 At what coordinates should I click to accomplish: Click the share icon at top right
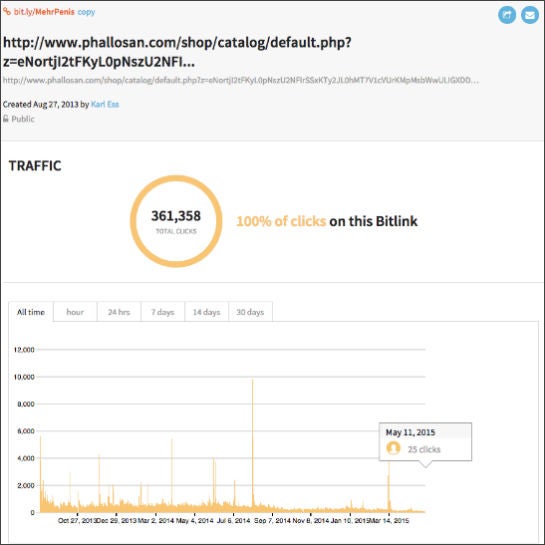[x=507, y=15]
